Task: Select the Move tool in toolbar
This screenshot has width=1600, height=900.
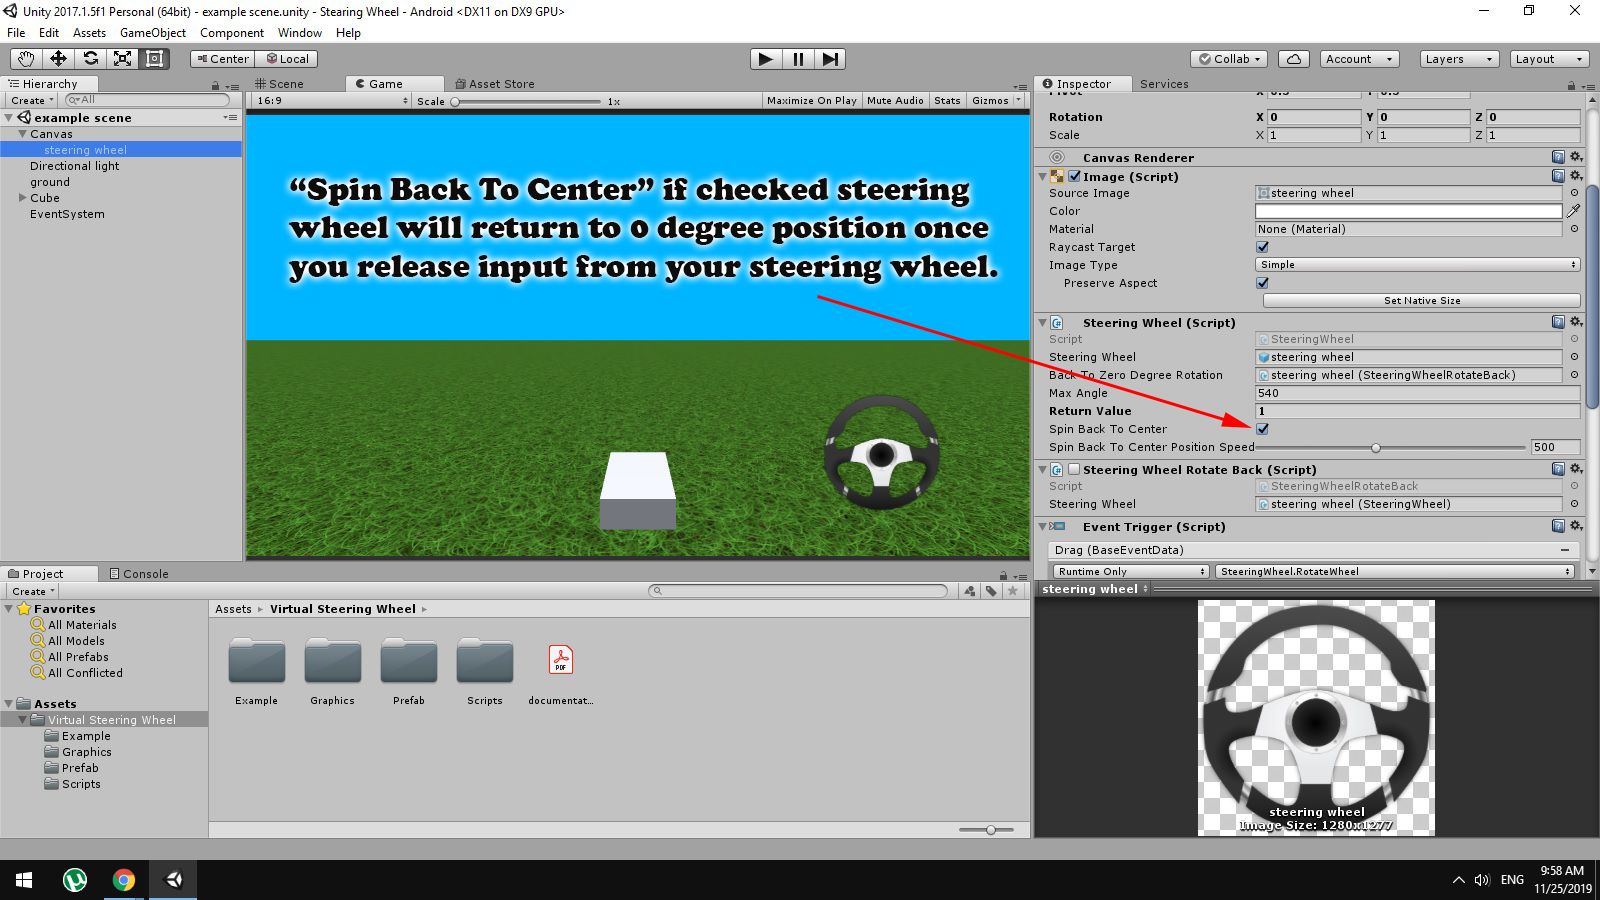Action: point(58,59)
